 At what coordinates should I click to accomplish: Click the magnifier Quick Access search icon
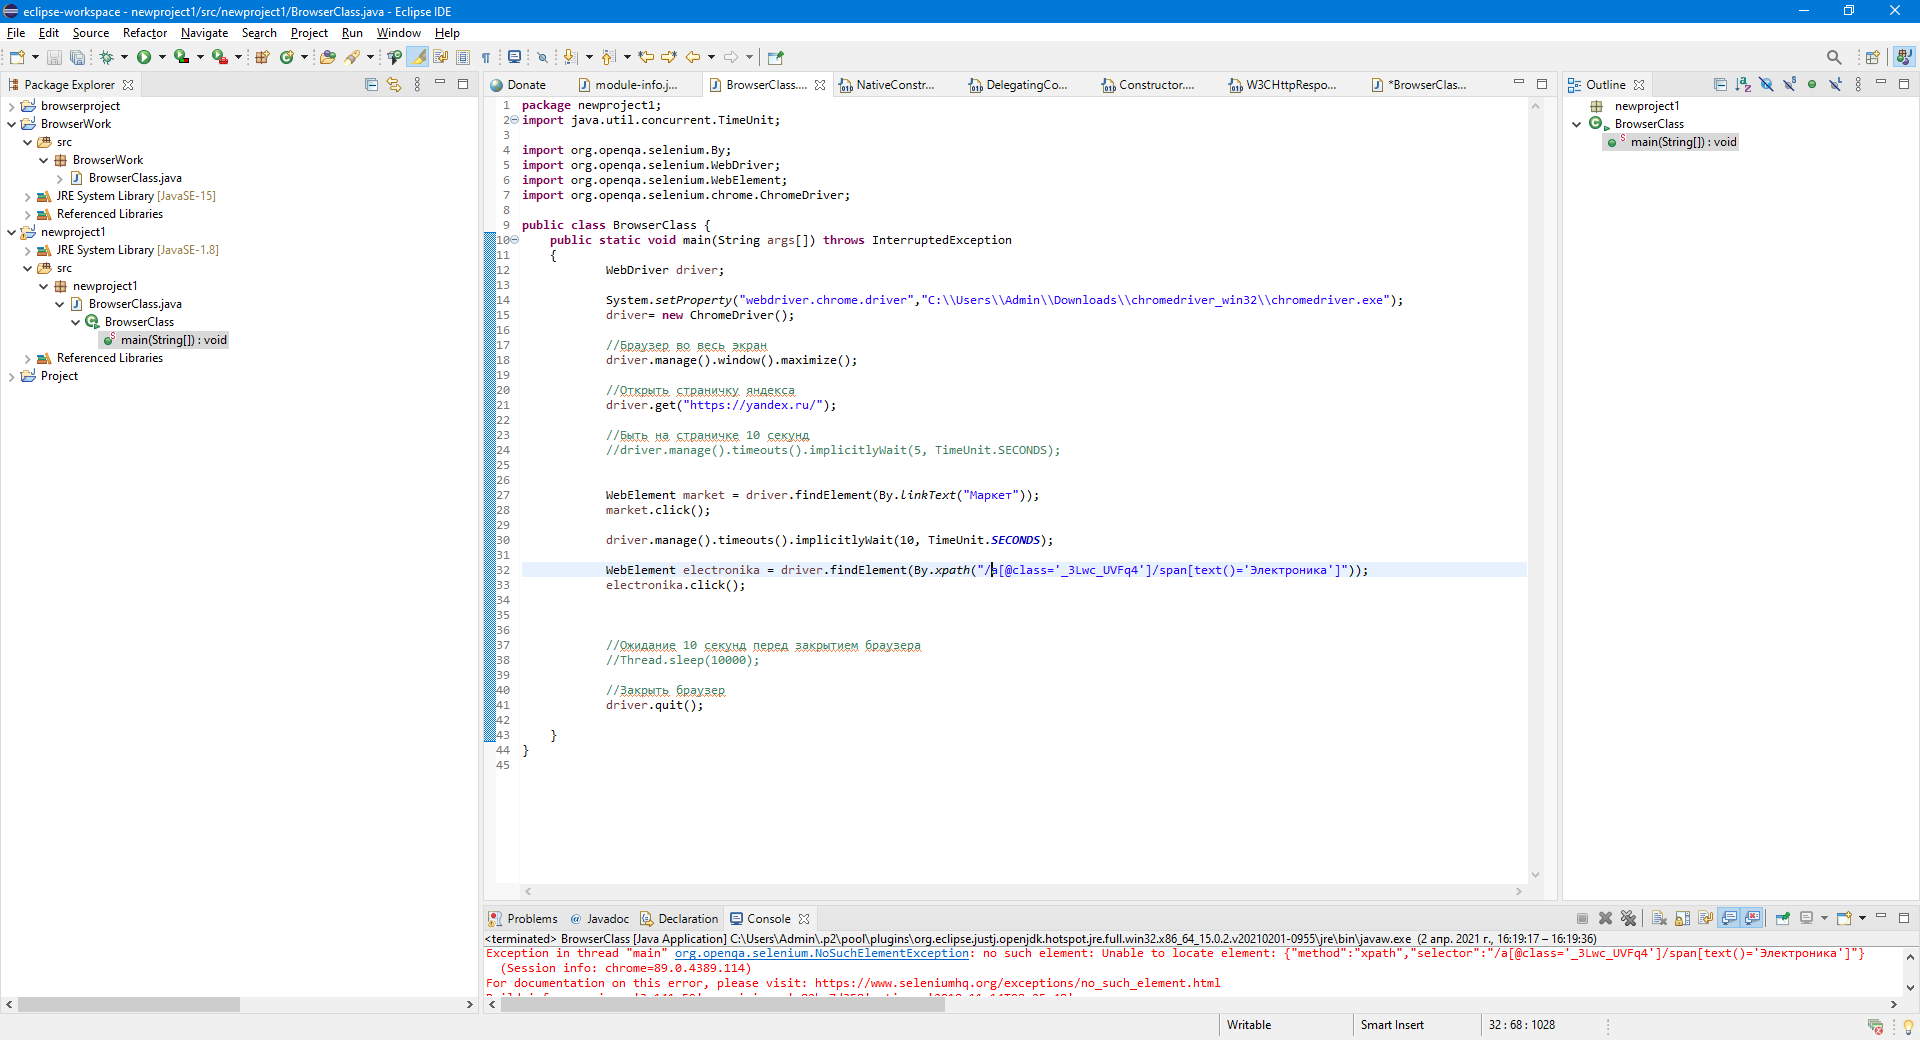coord(1834,57)
